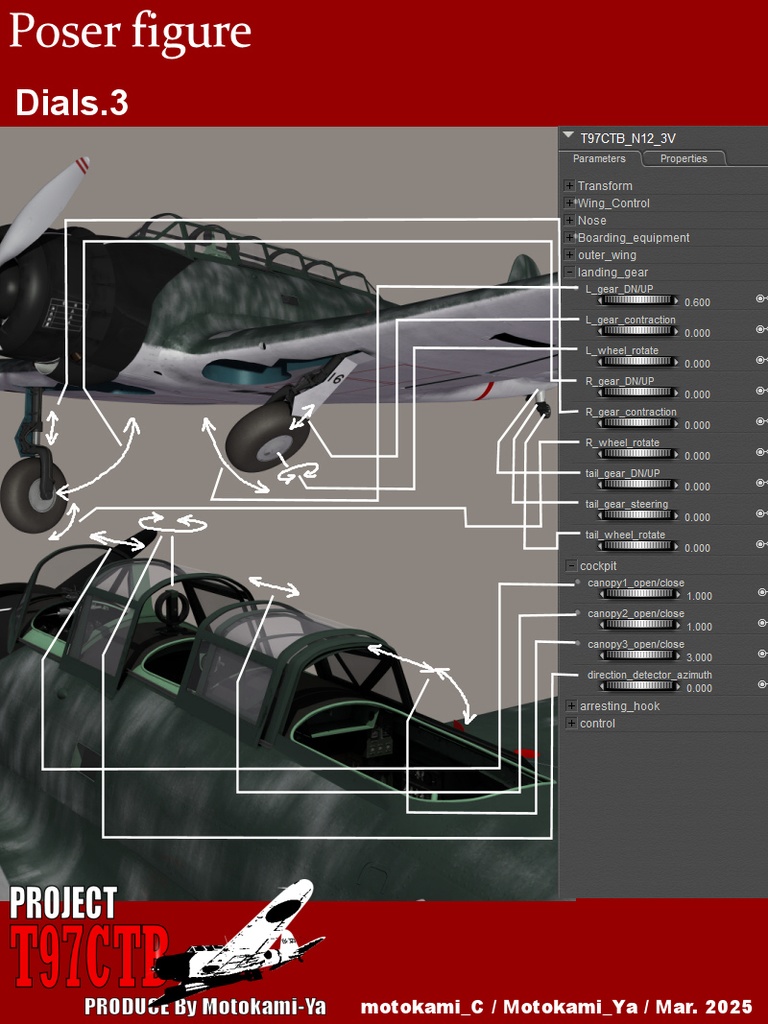Open tail_wheel_rotate parameter settings icon
768x1024 pixels.
click(761, 544)
